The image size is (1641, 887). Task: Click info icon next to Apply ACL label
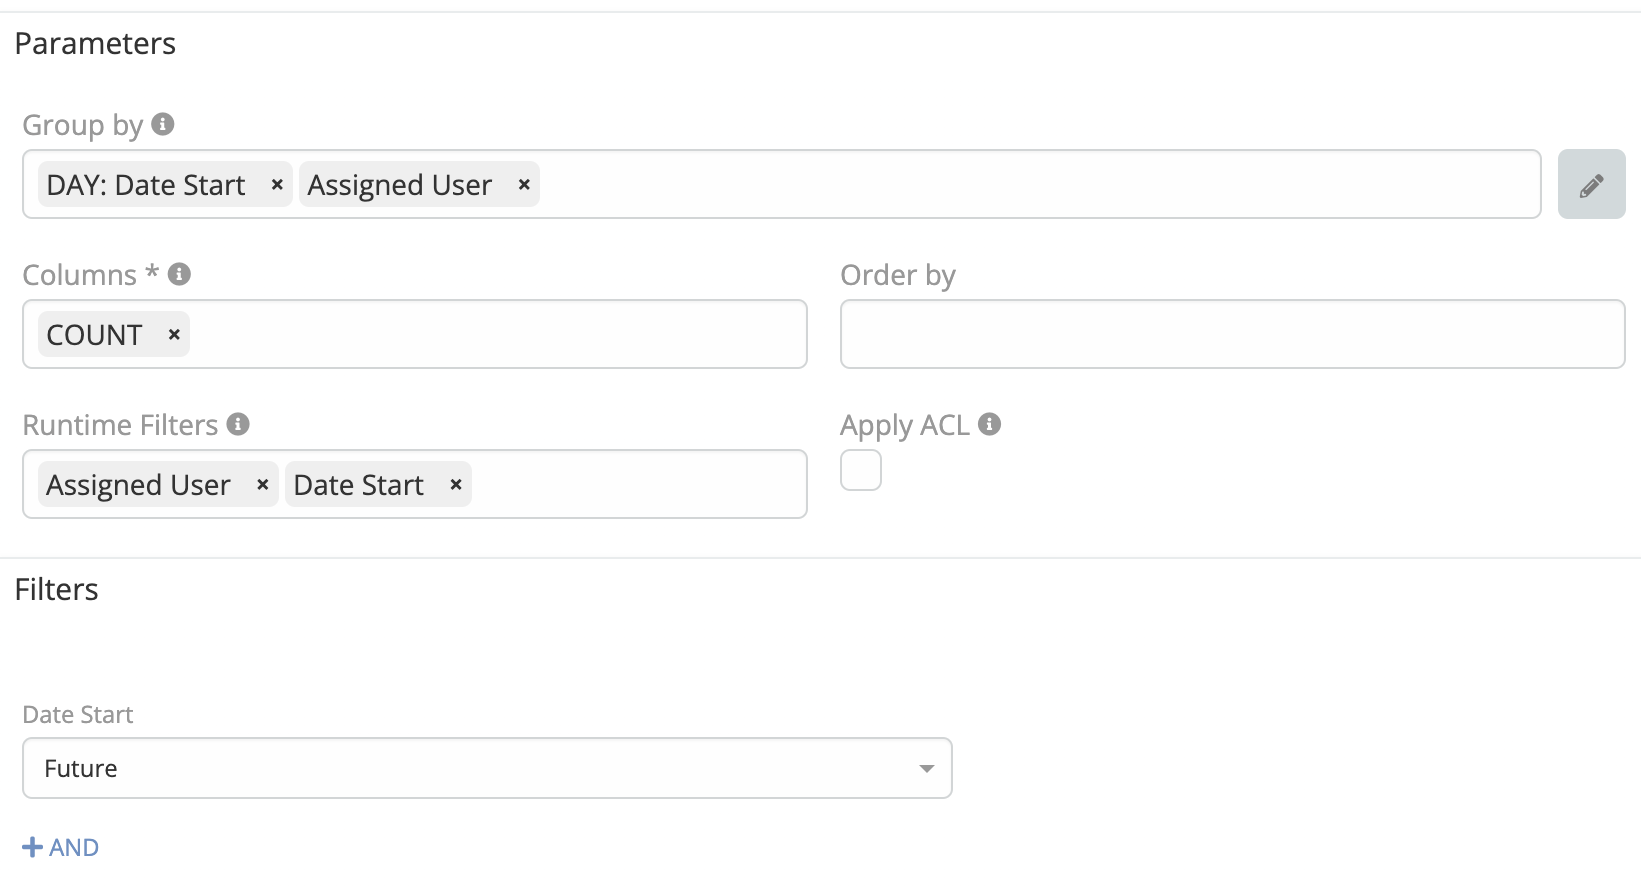[989, 424]
